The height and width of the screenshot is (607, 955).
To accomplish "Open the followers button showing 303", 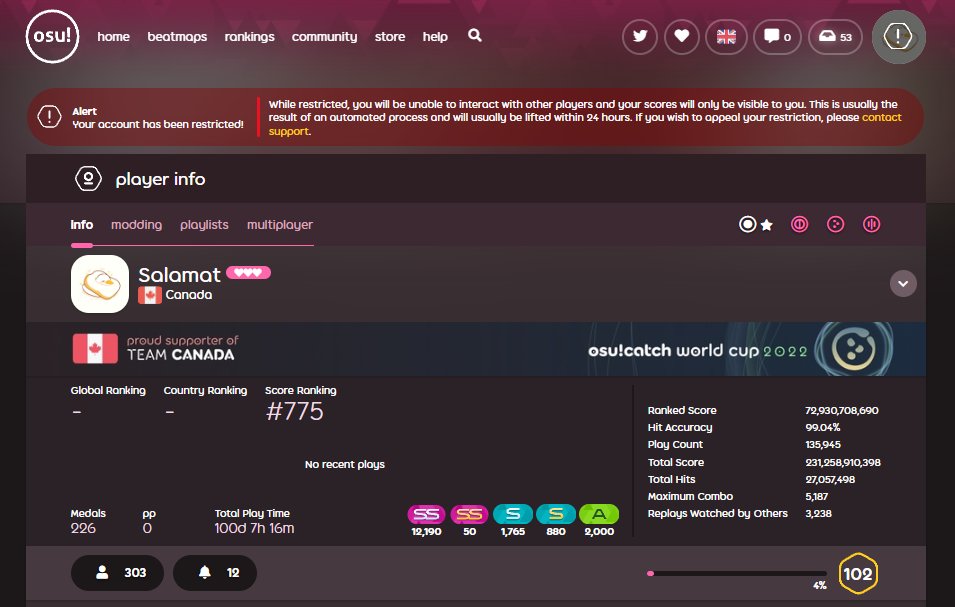I will pos(118,573).
